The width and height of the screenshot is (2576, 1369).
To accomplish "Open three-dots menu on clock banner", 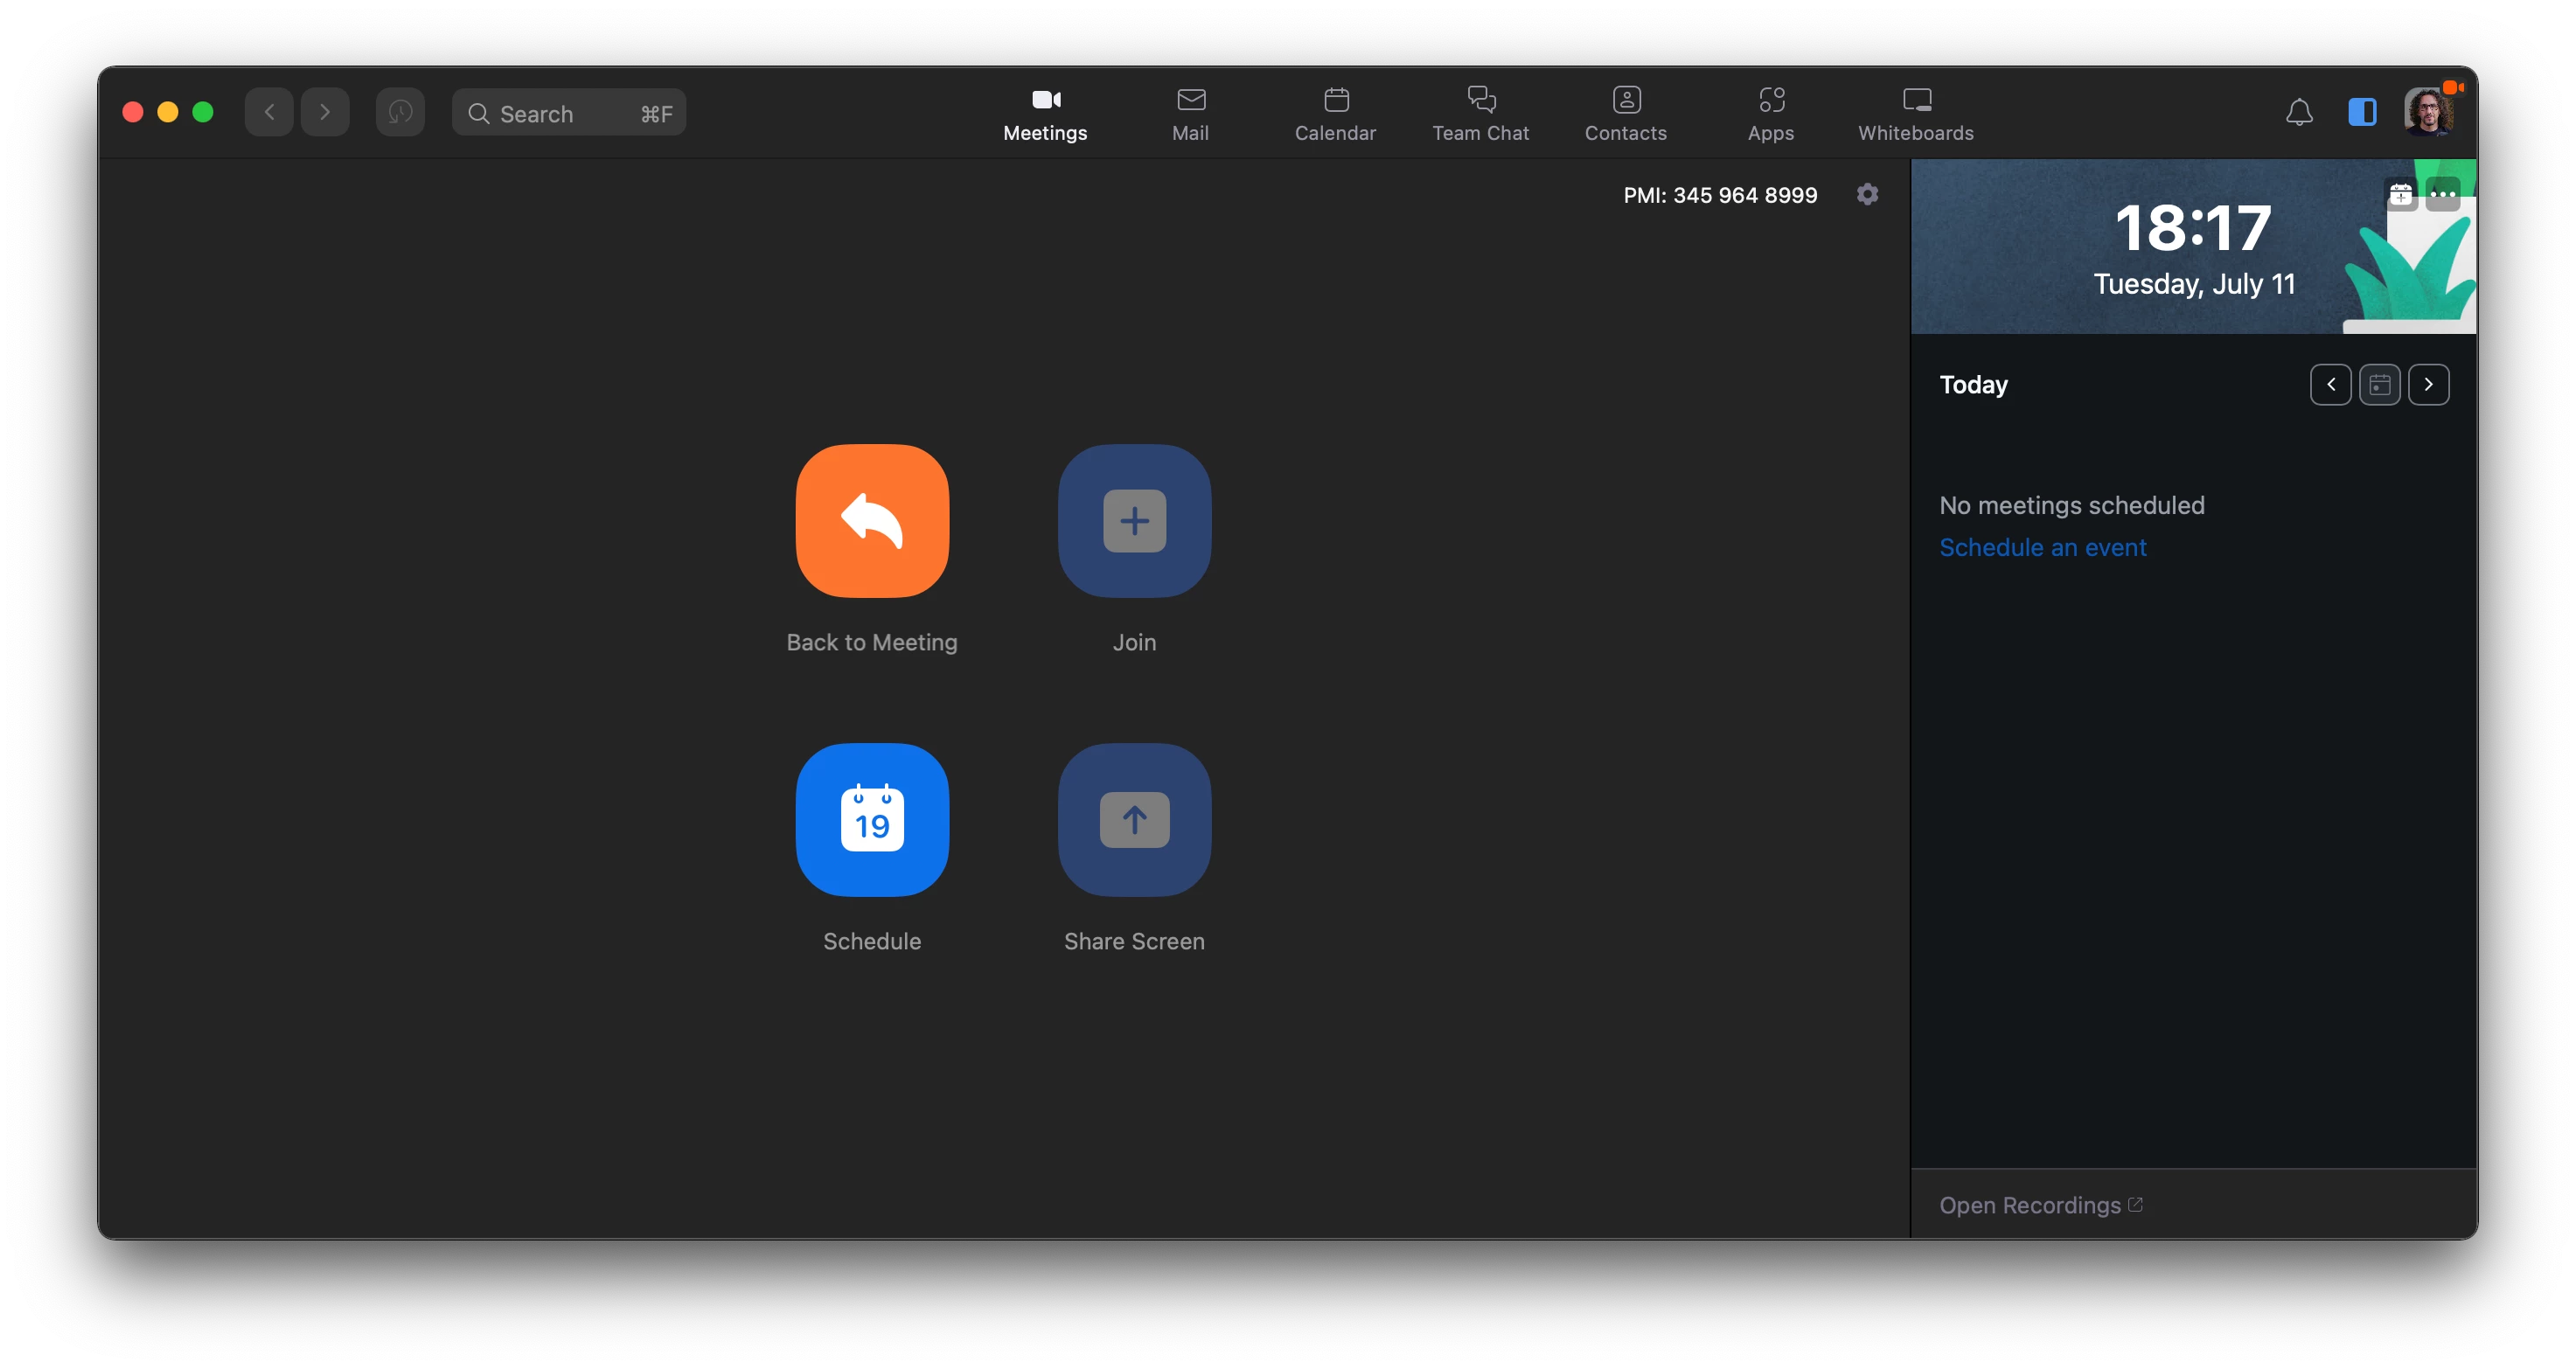I will pyautogui.click(x=2442, y=194).
